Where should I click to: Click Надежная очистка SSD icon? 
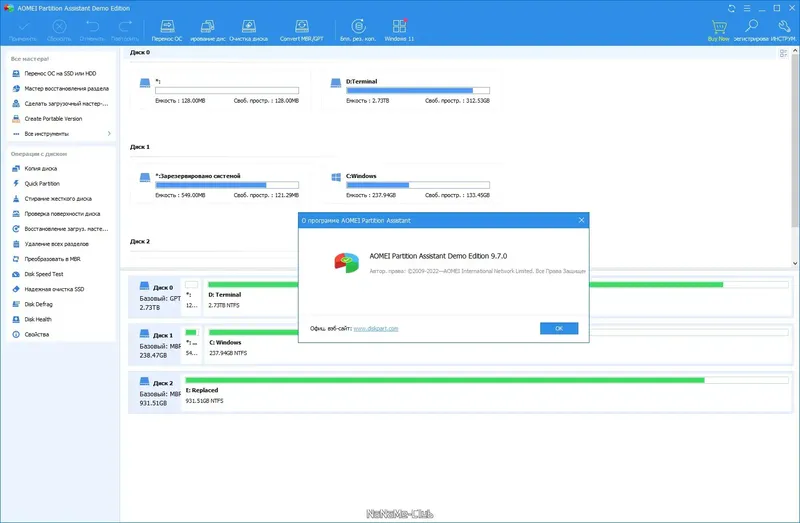click(16, 289)
